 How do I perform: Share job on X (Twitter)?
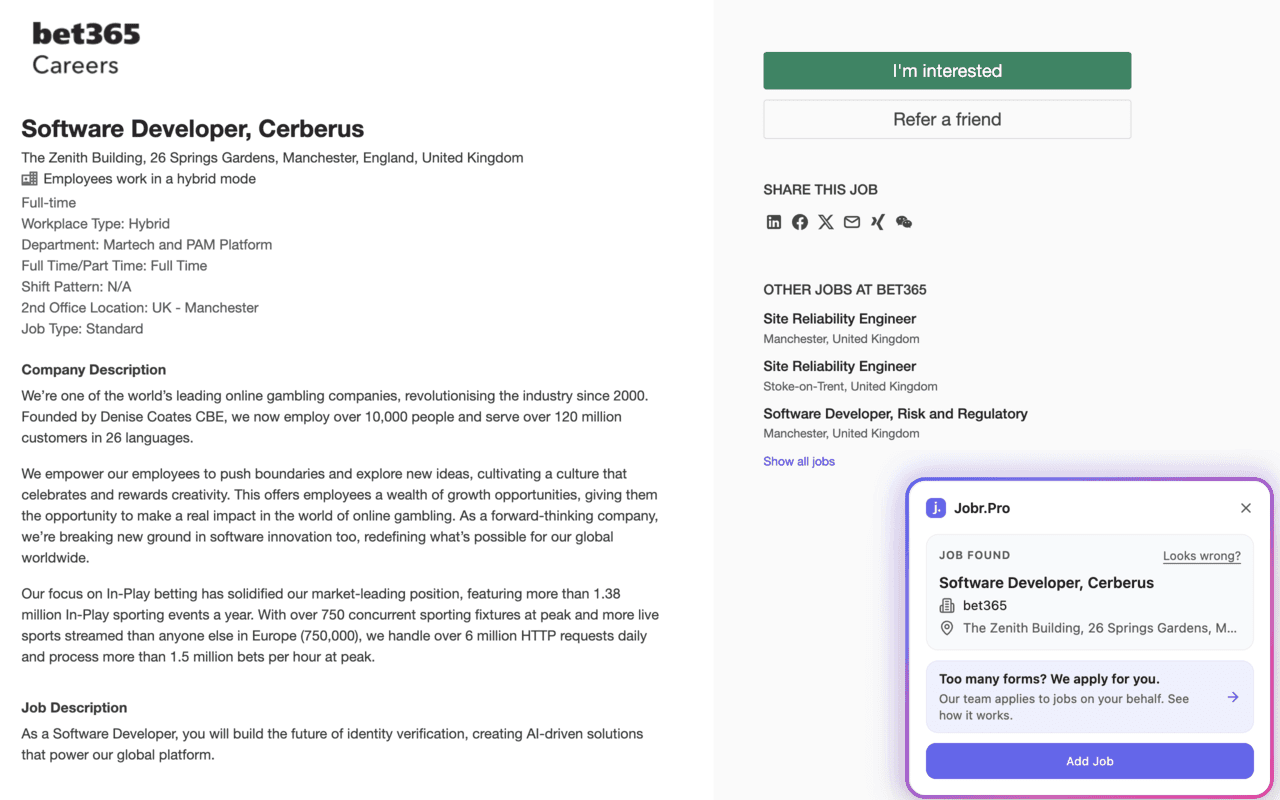tap(826, 222)
